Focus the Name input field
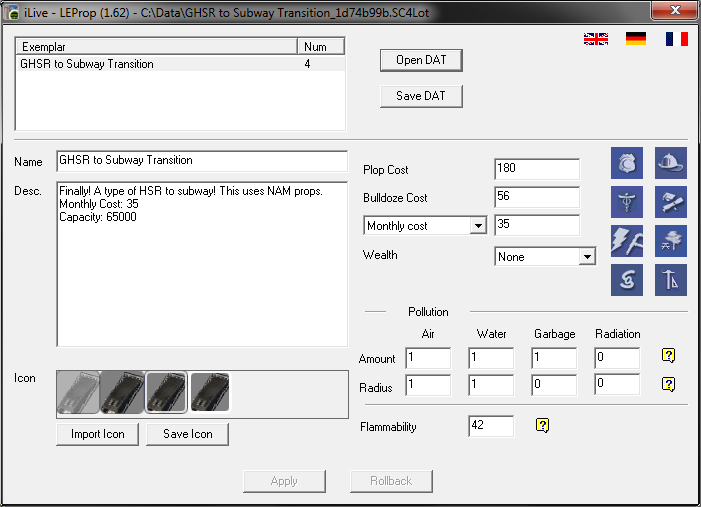 (x=202, y=161)
